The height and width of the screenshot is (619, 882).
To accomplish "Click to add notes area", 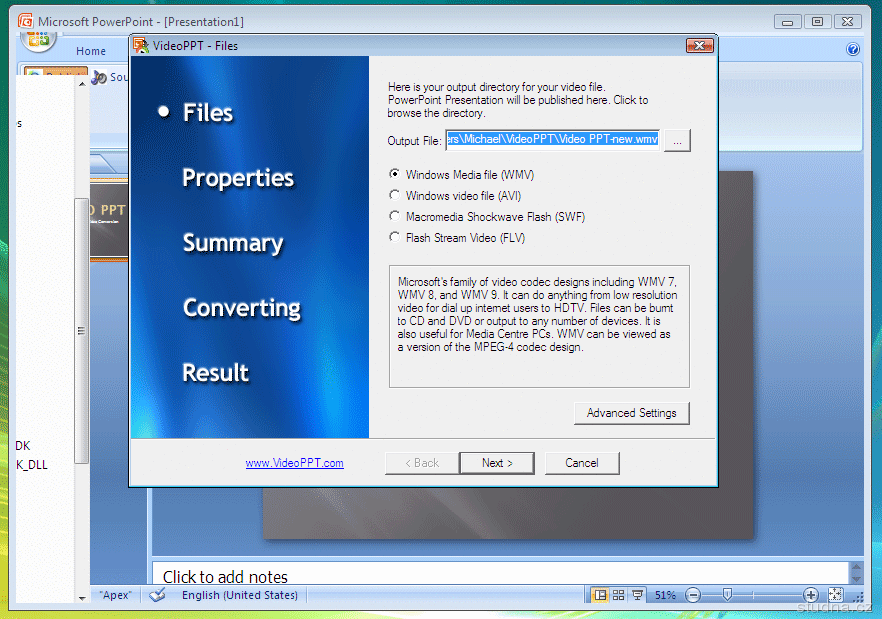I will click(500, 573).
